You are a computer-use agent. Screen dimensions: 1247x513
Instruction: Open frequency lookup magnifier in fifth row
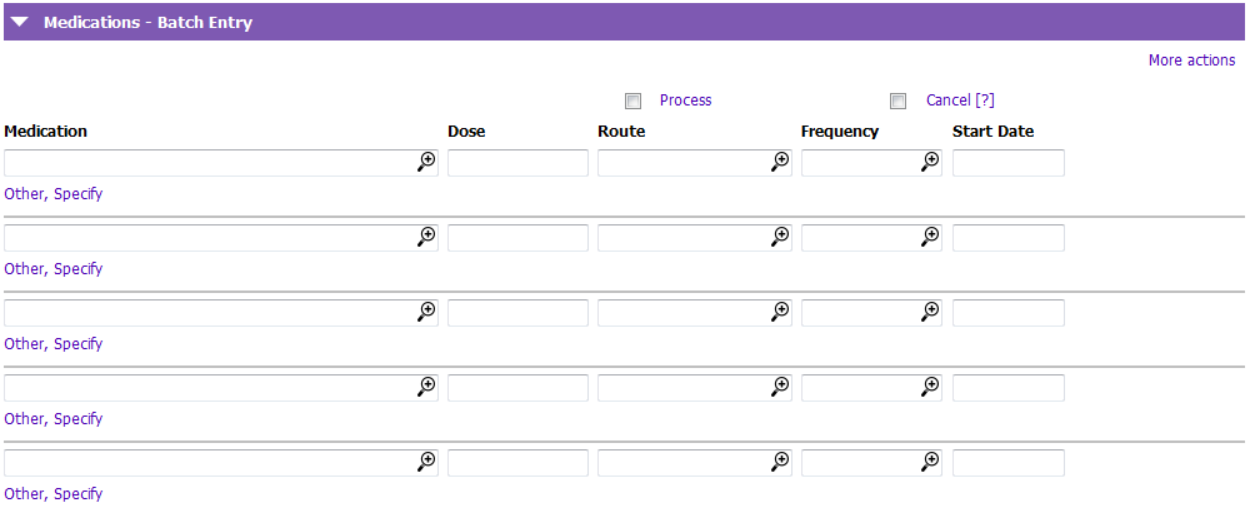tap(931, 461)
